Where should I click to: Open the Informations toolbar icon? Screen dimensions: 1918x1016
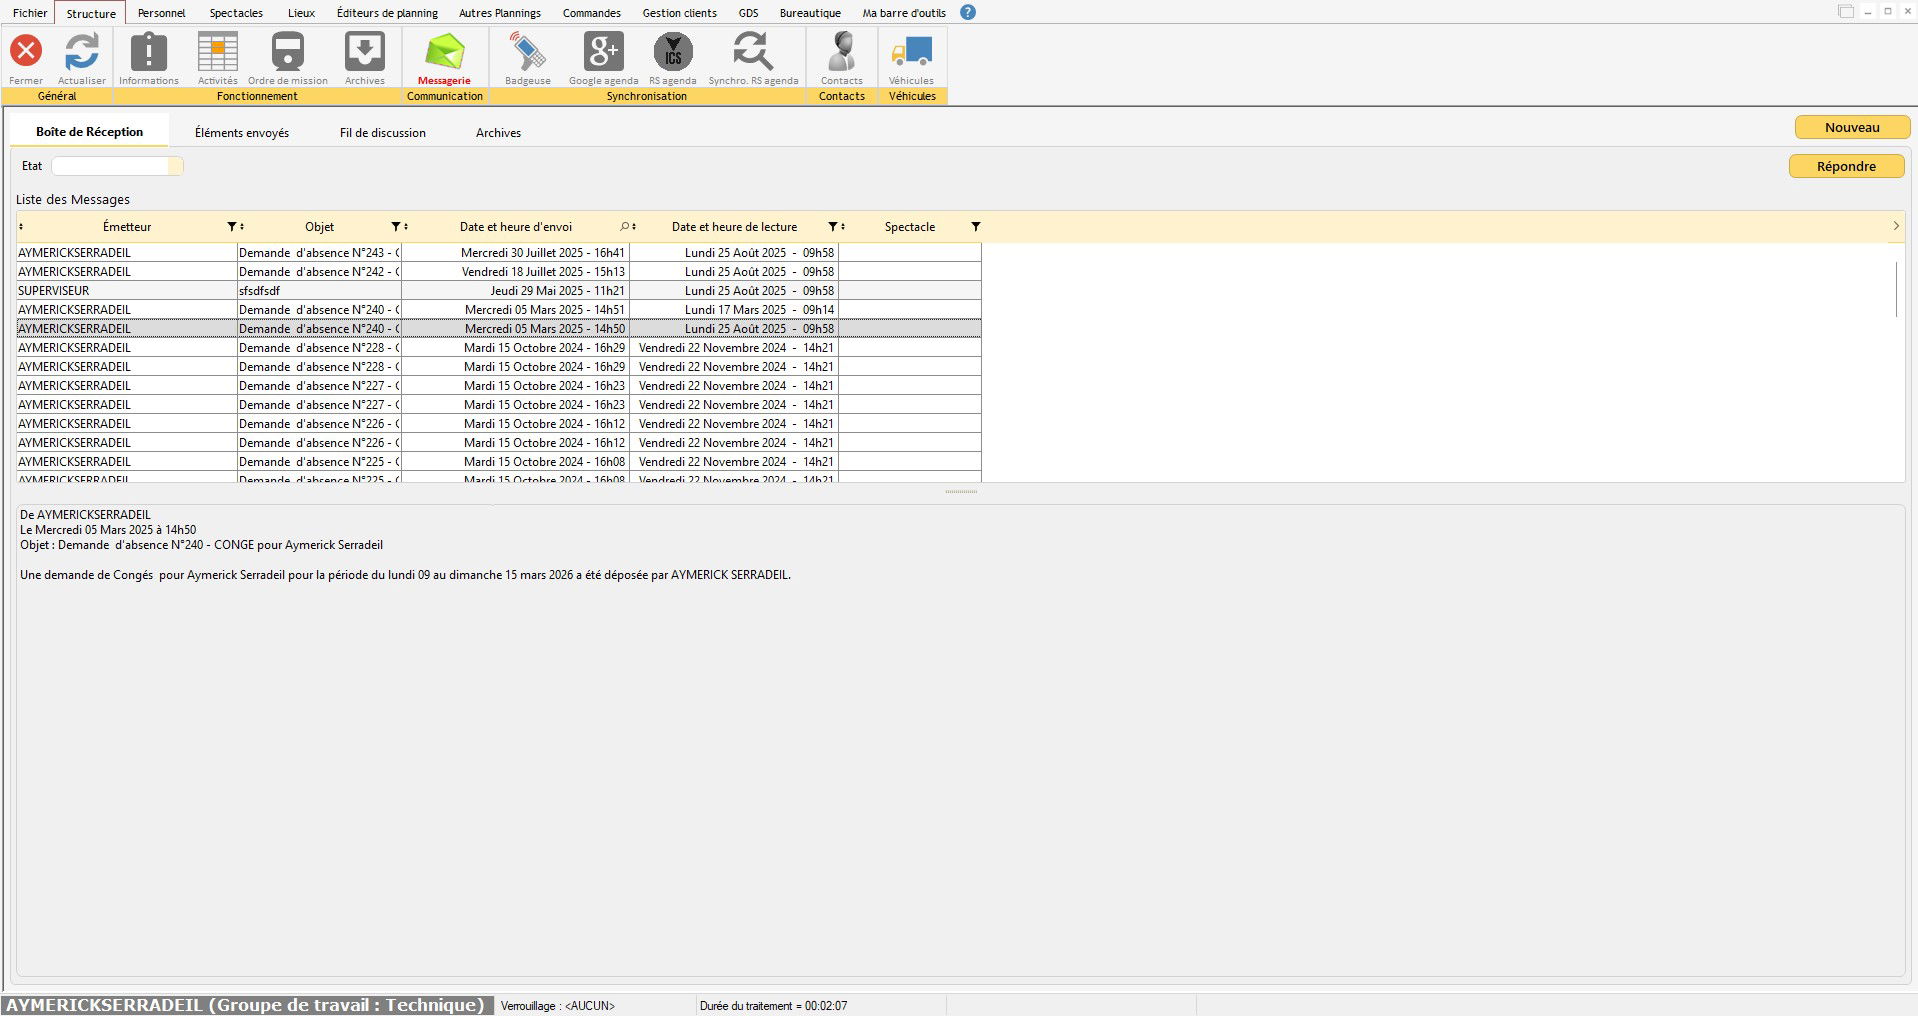149,51
